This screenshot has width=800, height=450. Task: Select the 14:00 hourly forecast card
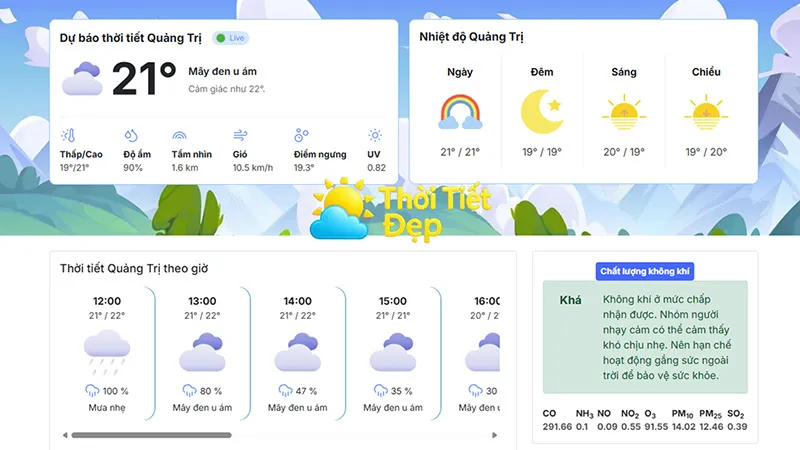pos(297,352)
